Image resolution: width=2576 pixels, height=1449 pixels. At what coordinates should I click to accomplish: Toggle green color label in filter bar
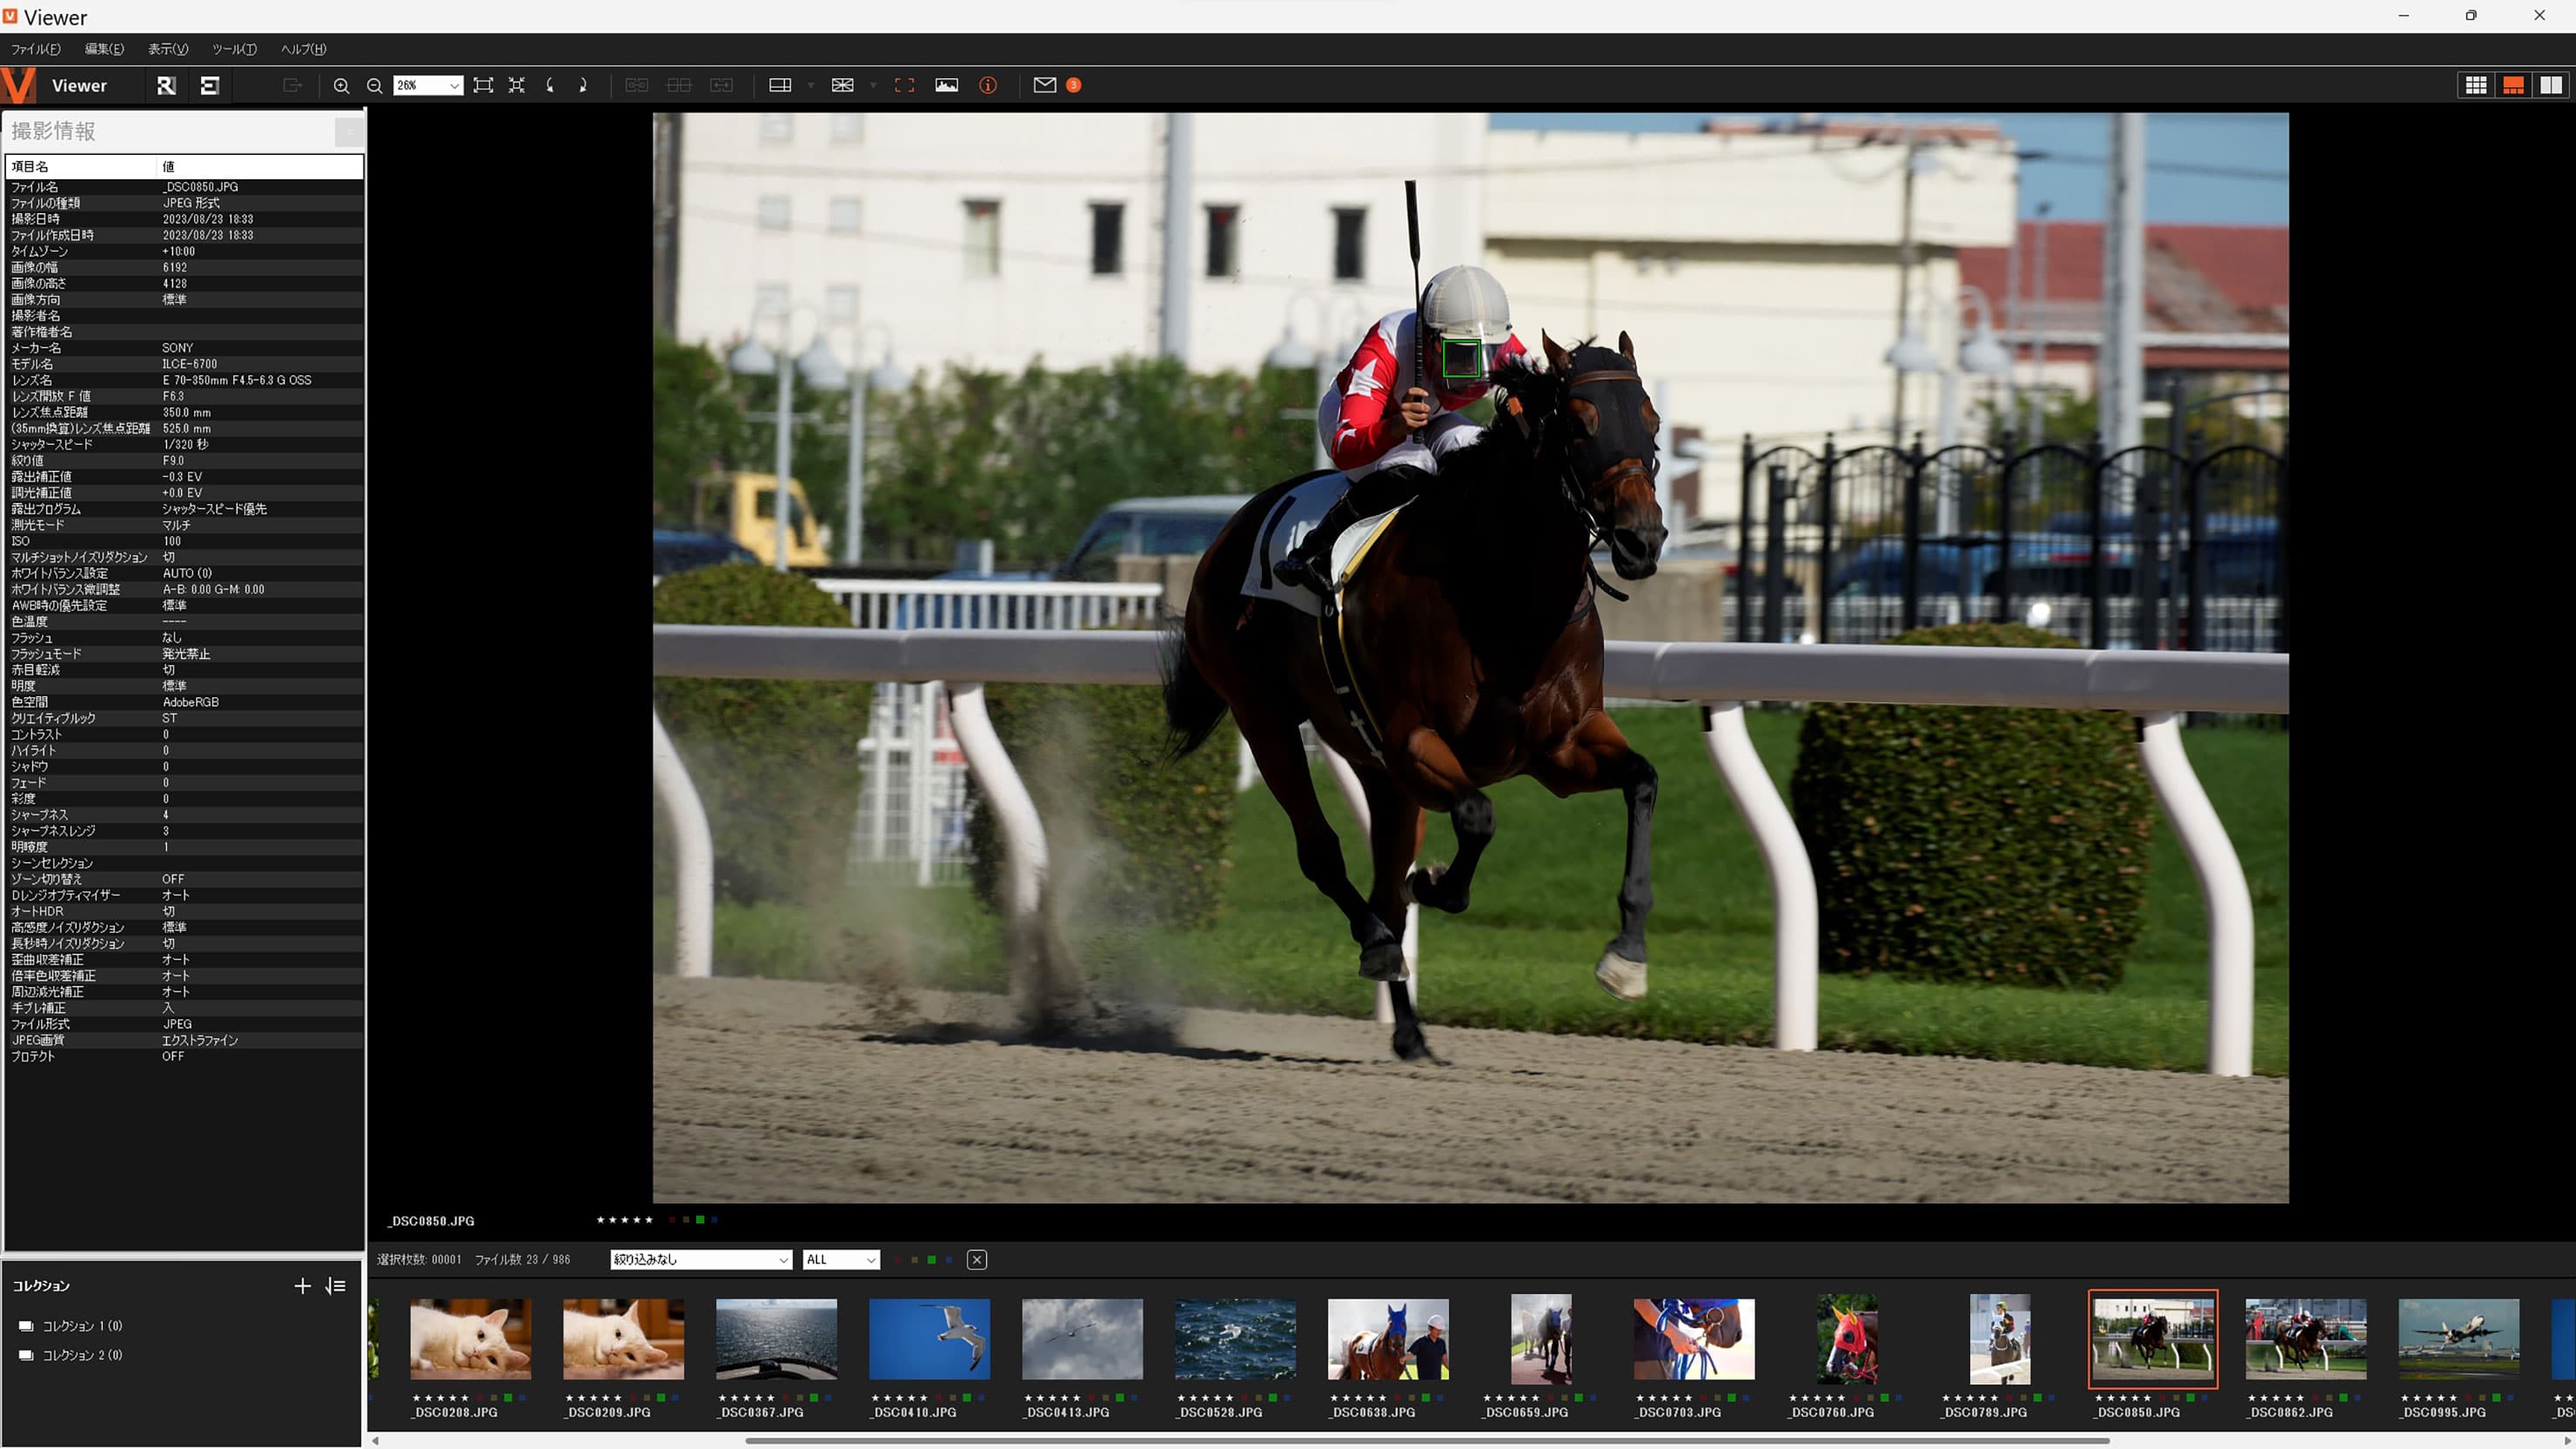[931, 1260]
